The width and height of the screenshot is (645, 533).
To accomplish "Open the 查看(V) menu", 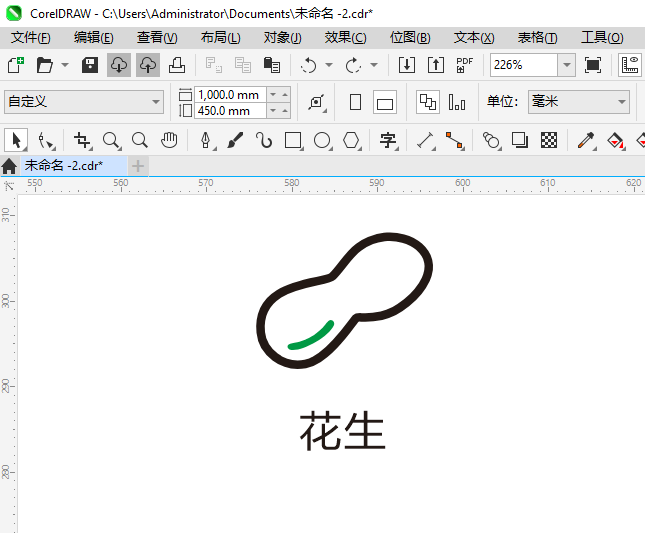I will (x=157, y=38).
